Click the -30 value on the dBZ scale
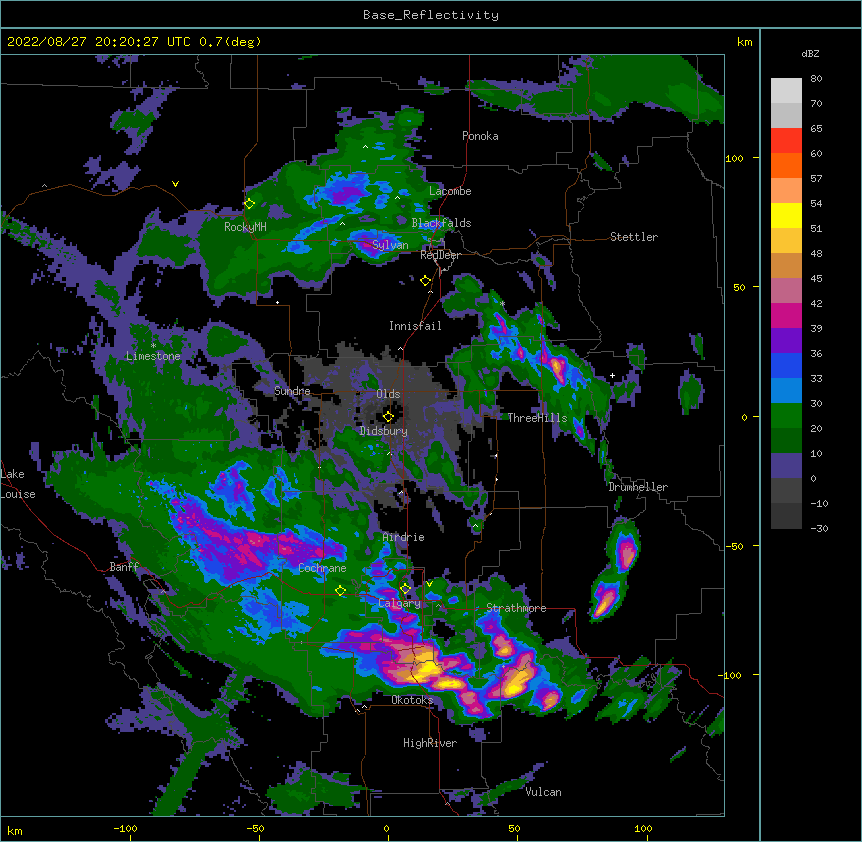Screen dimensions: 862x842 [x=819, y=528]
